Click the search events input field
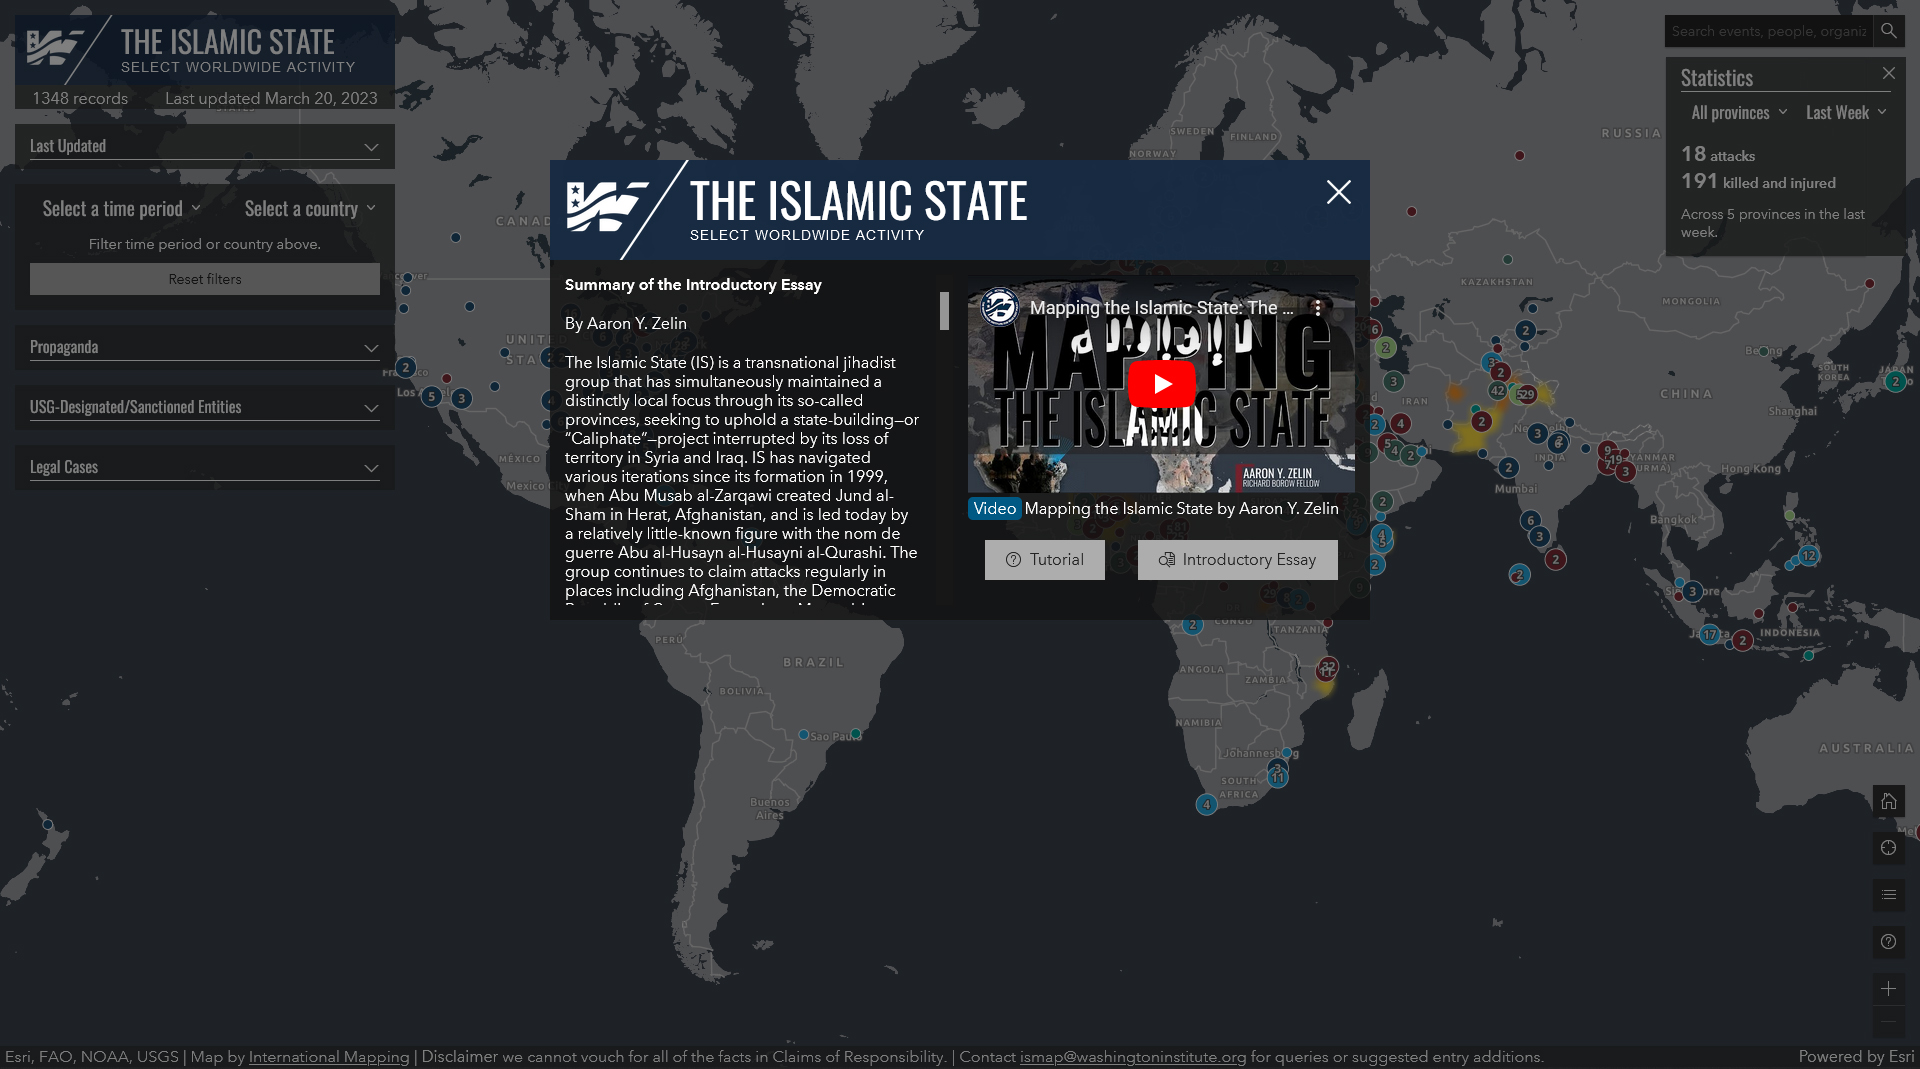1920x1069 pixels. point(1768,31)
